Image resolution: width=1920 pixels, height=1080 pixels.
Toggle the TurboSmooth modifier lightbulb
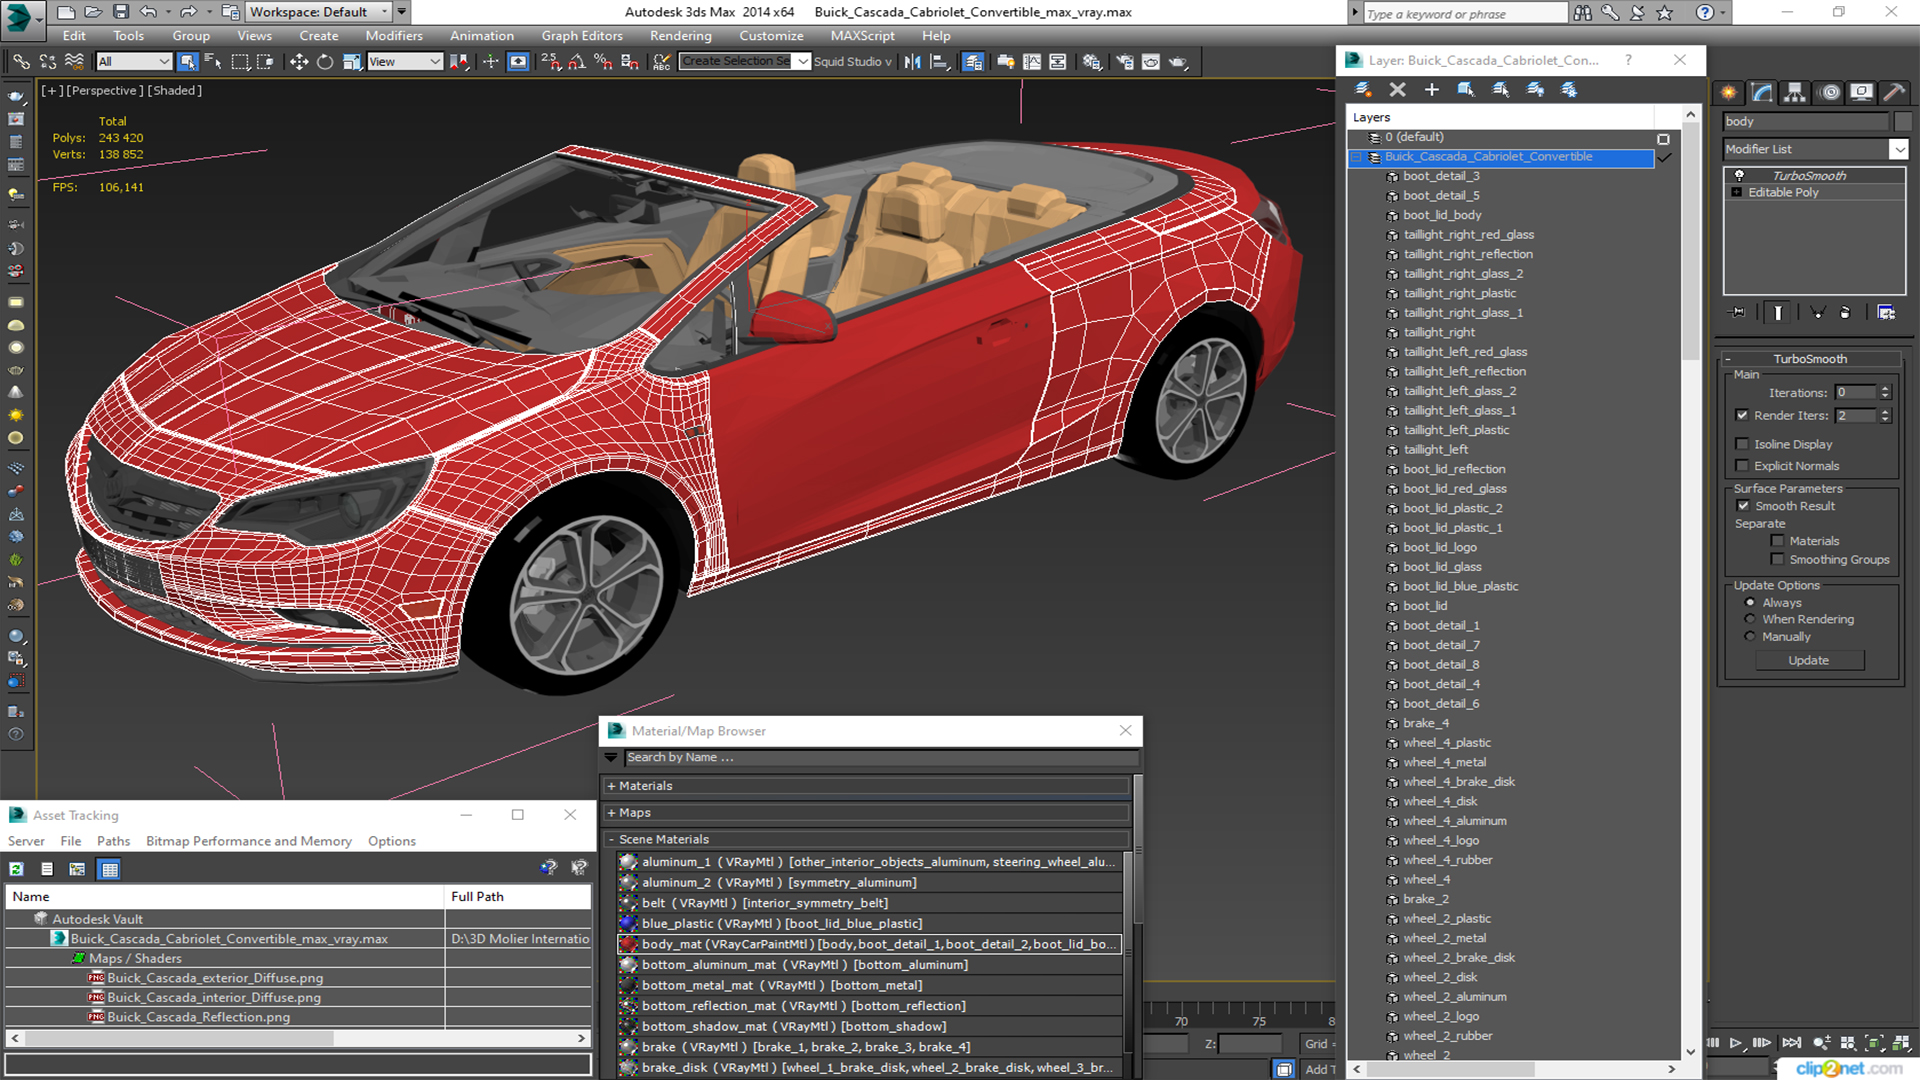tap(1739, 175)
